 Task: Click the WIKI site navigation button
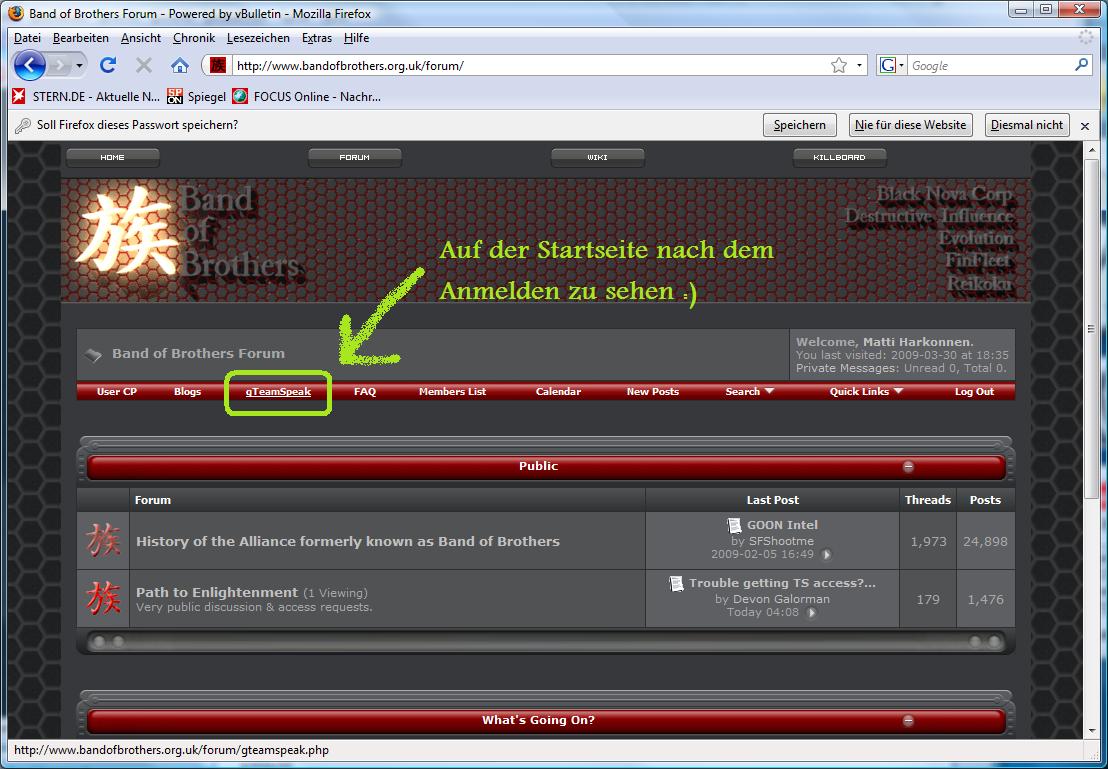click(x=597, y=158)
